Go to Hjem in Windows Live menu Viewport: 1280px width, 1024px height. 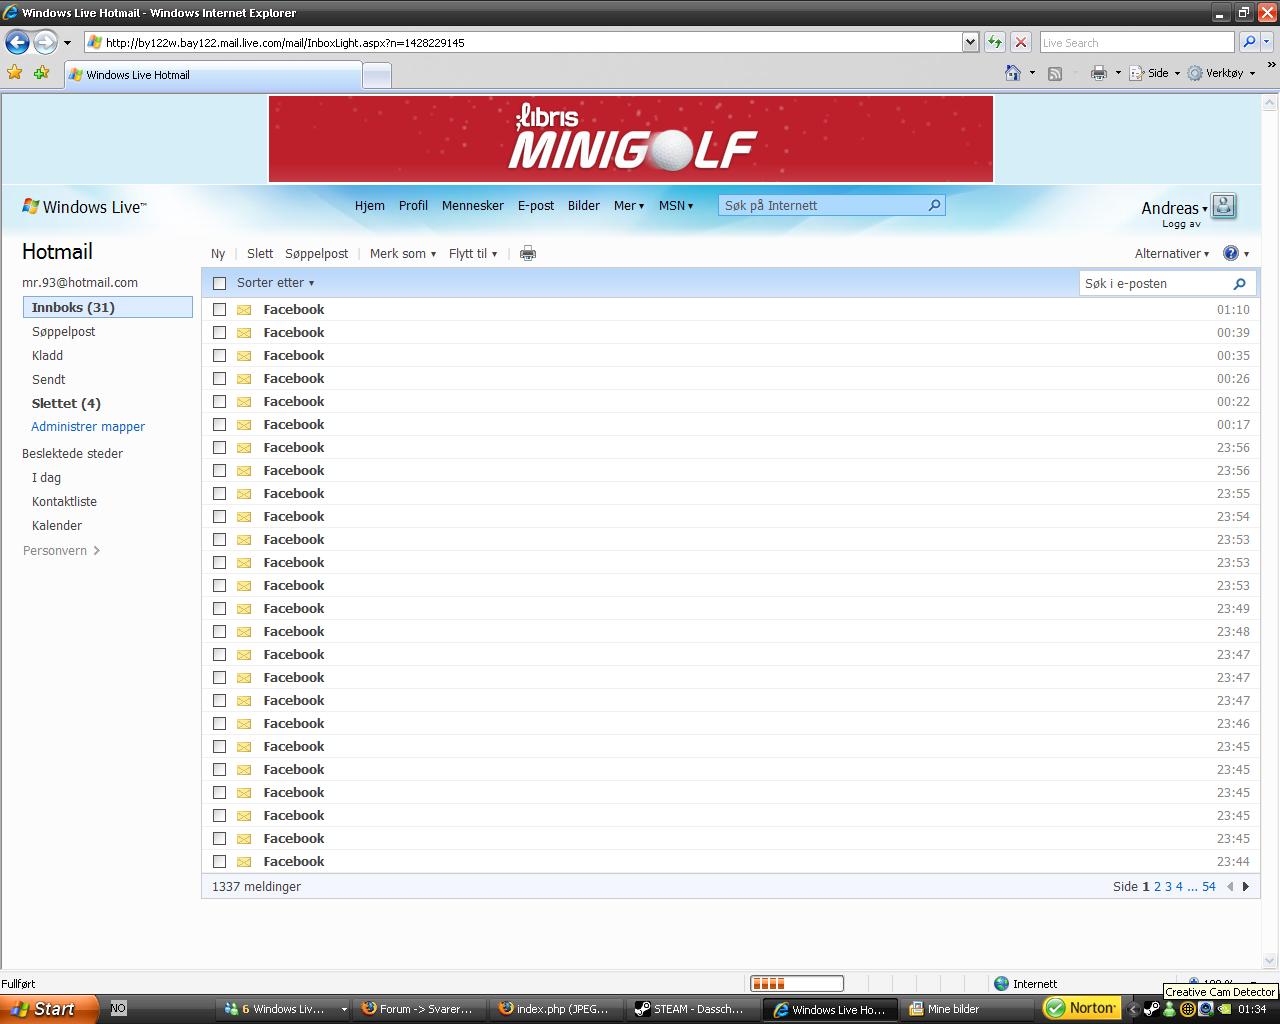tap(370, 206)
